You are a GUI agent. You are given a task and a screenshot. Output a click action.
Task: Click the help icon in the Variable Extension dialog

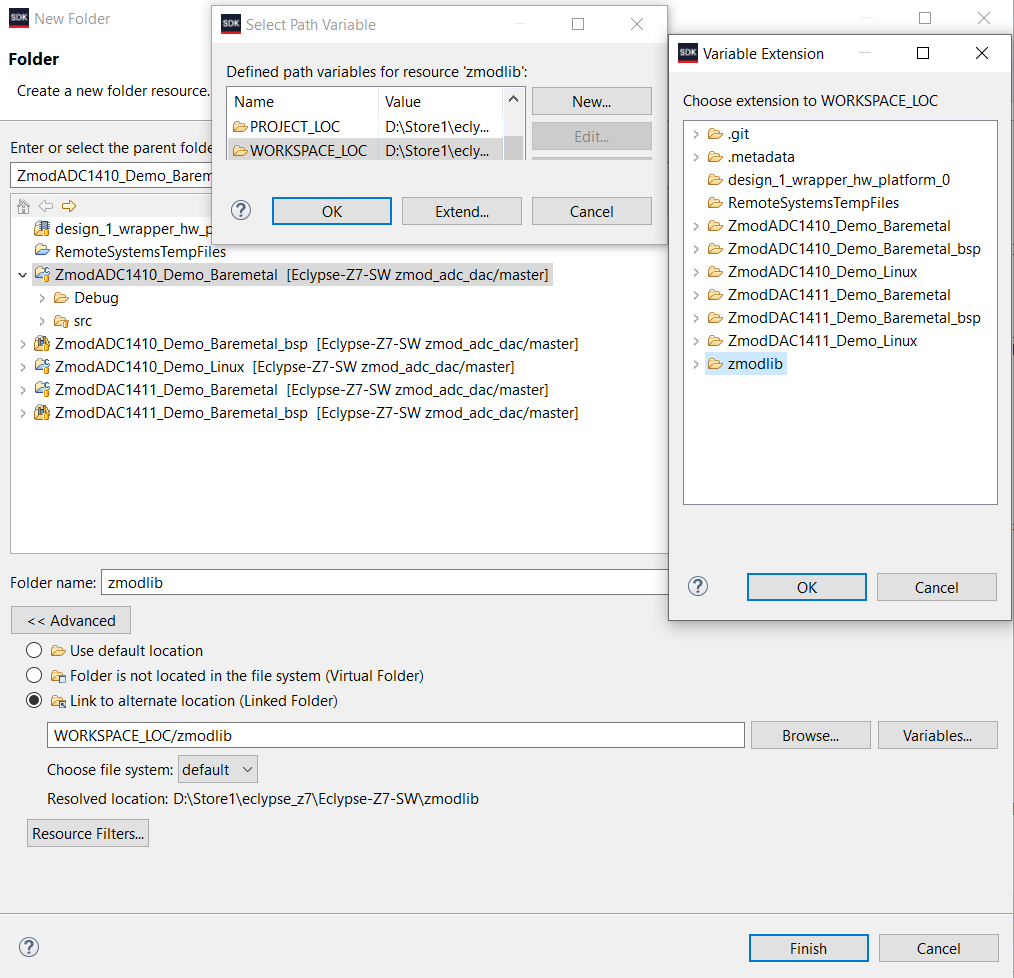698,586
